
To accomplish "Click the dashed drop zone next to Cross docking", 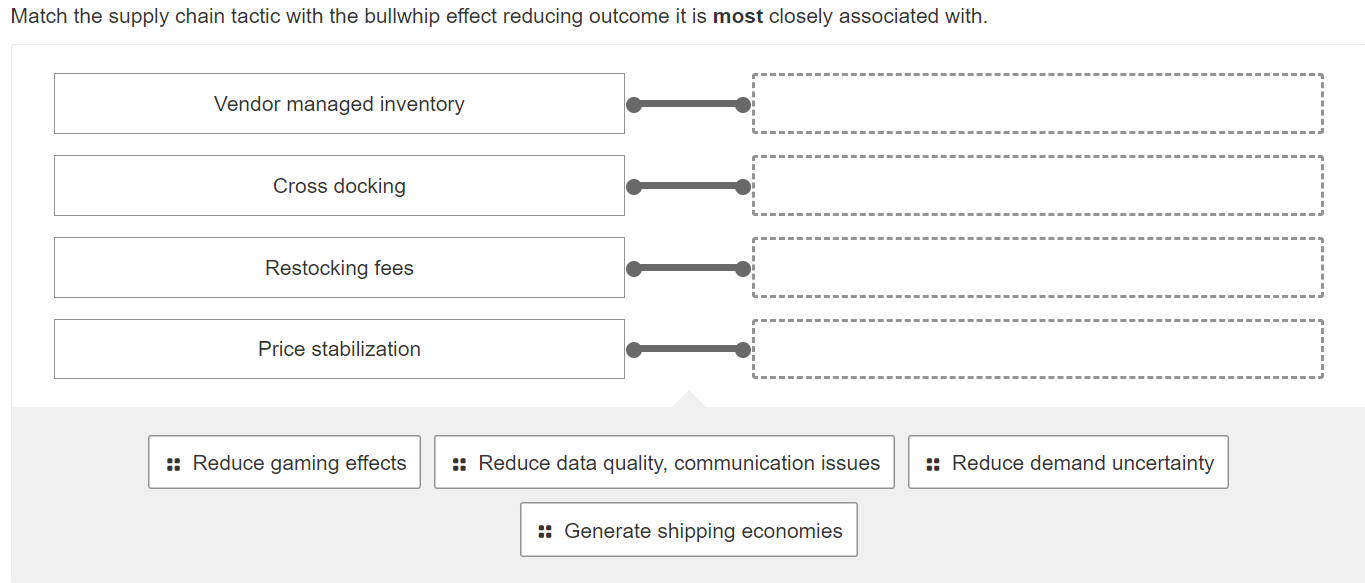I will point(1036,185).
